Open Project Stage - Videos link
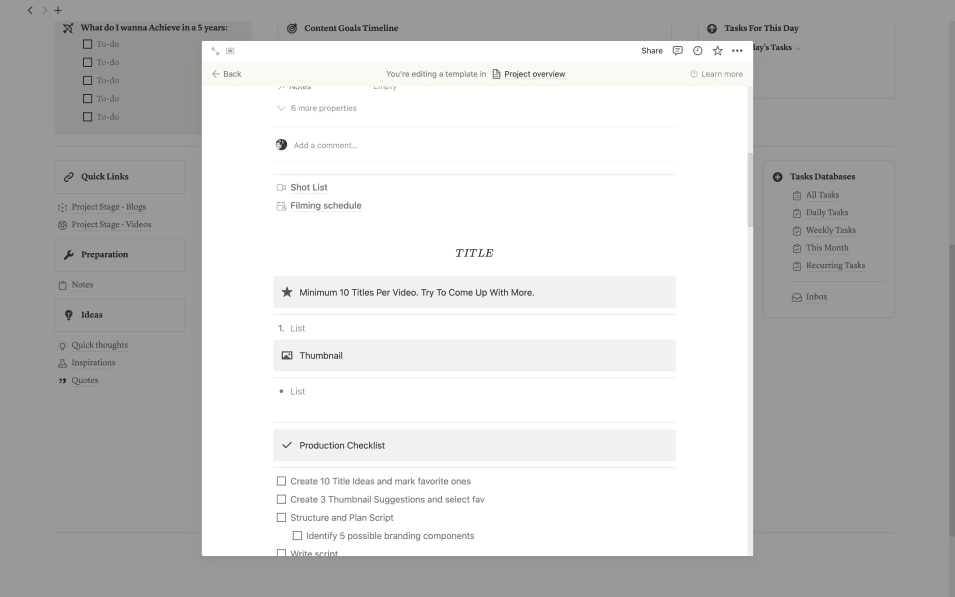The height and width of the screenshot is (597, 955). (111, 225)
